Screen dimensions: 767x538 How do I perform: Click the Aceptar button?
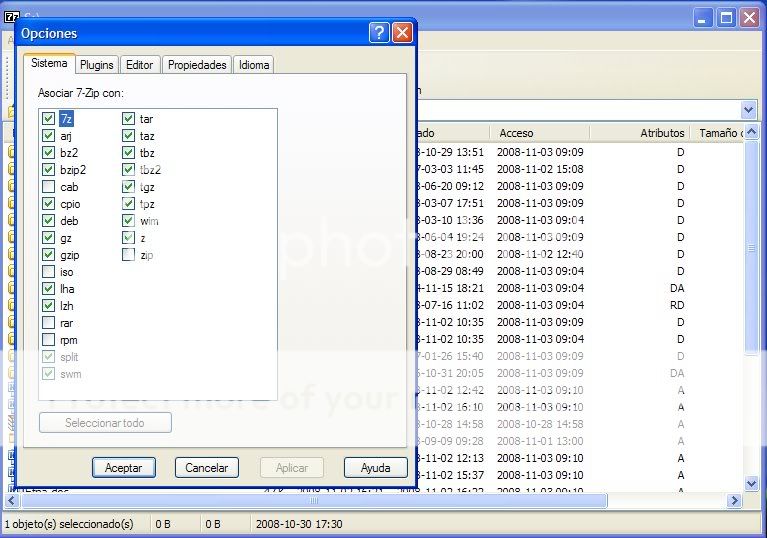tap(124, 468)
